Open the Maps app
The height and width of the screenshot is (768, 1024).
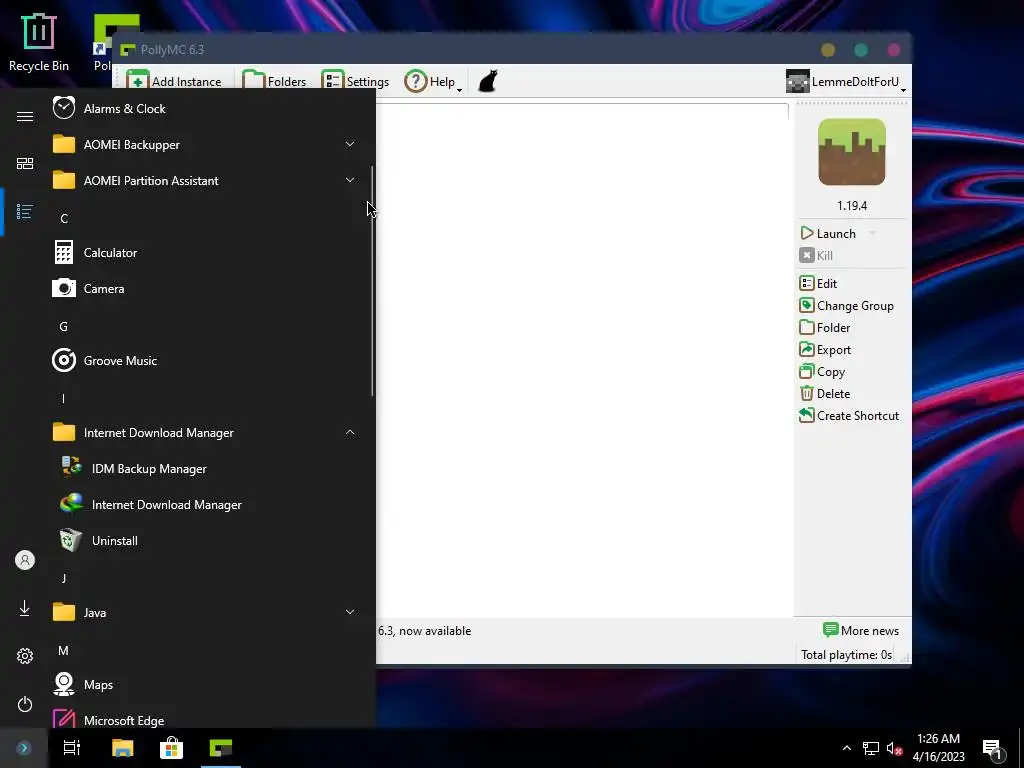(x=206, y=684)
